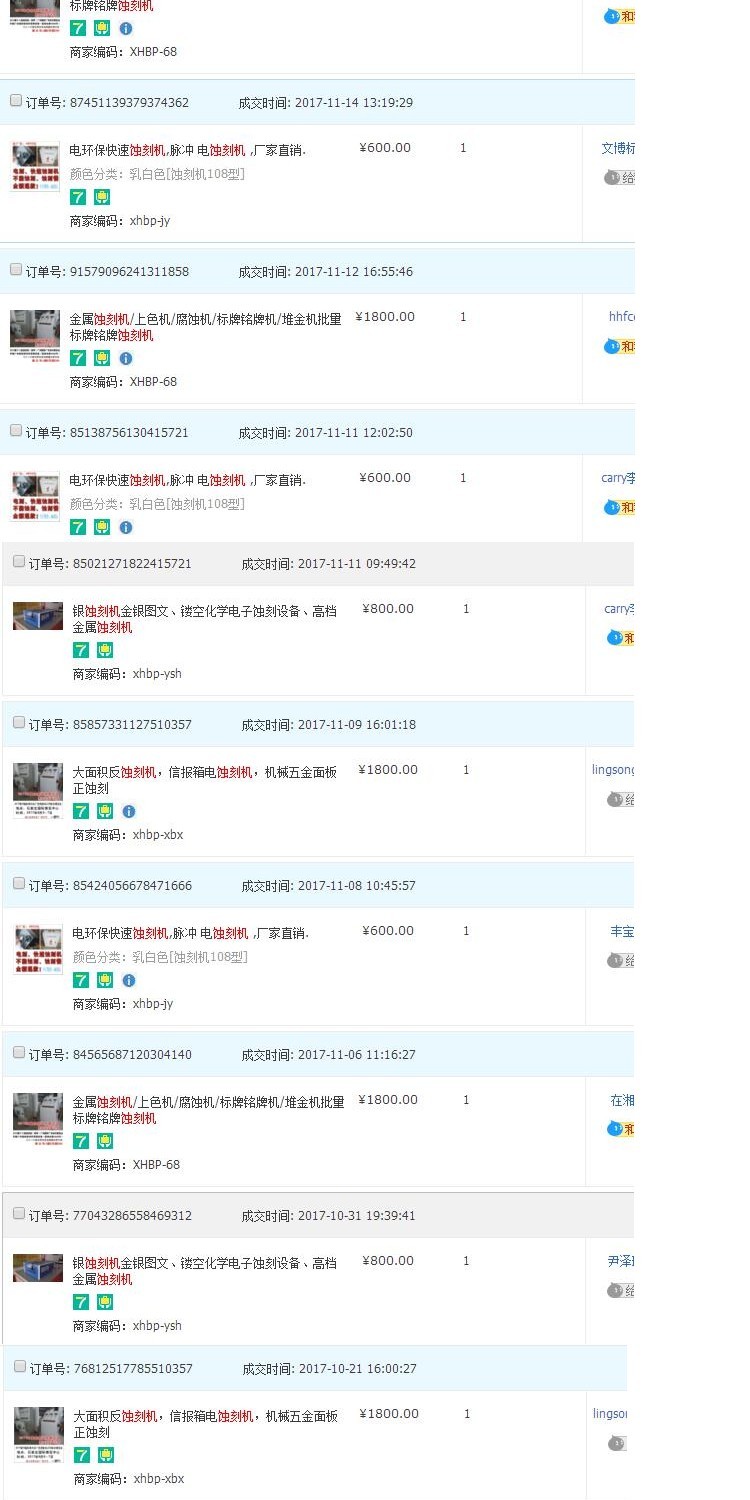Open buyer carry李 link in order 85138756130415721
The height and width of the screenshot is (1500, 750).
[617, 478]
